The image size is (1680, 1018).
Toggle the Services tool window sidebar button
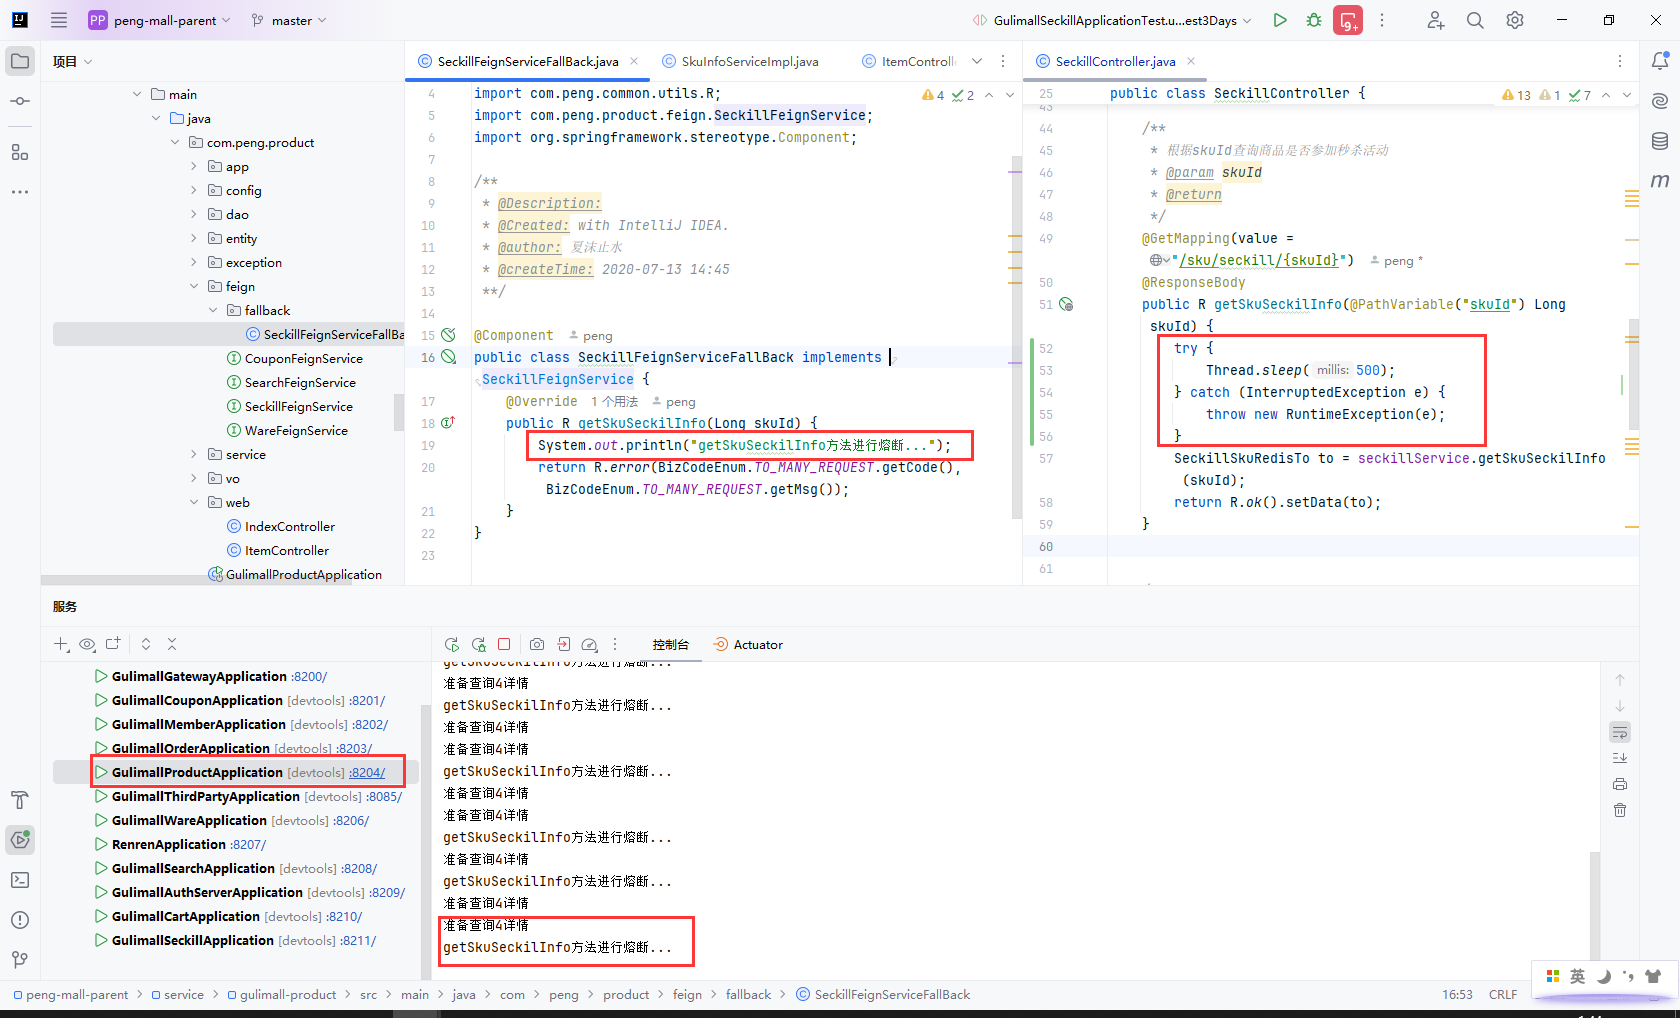(x=20, y=840)
